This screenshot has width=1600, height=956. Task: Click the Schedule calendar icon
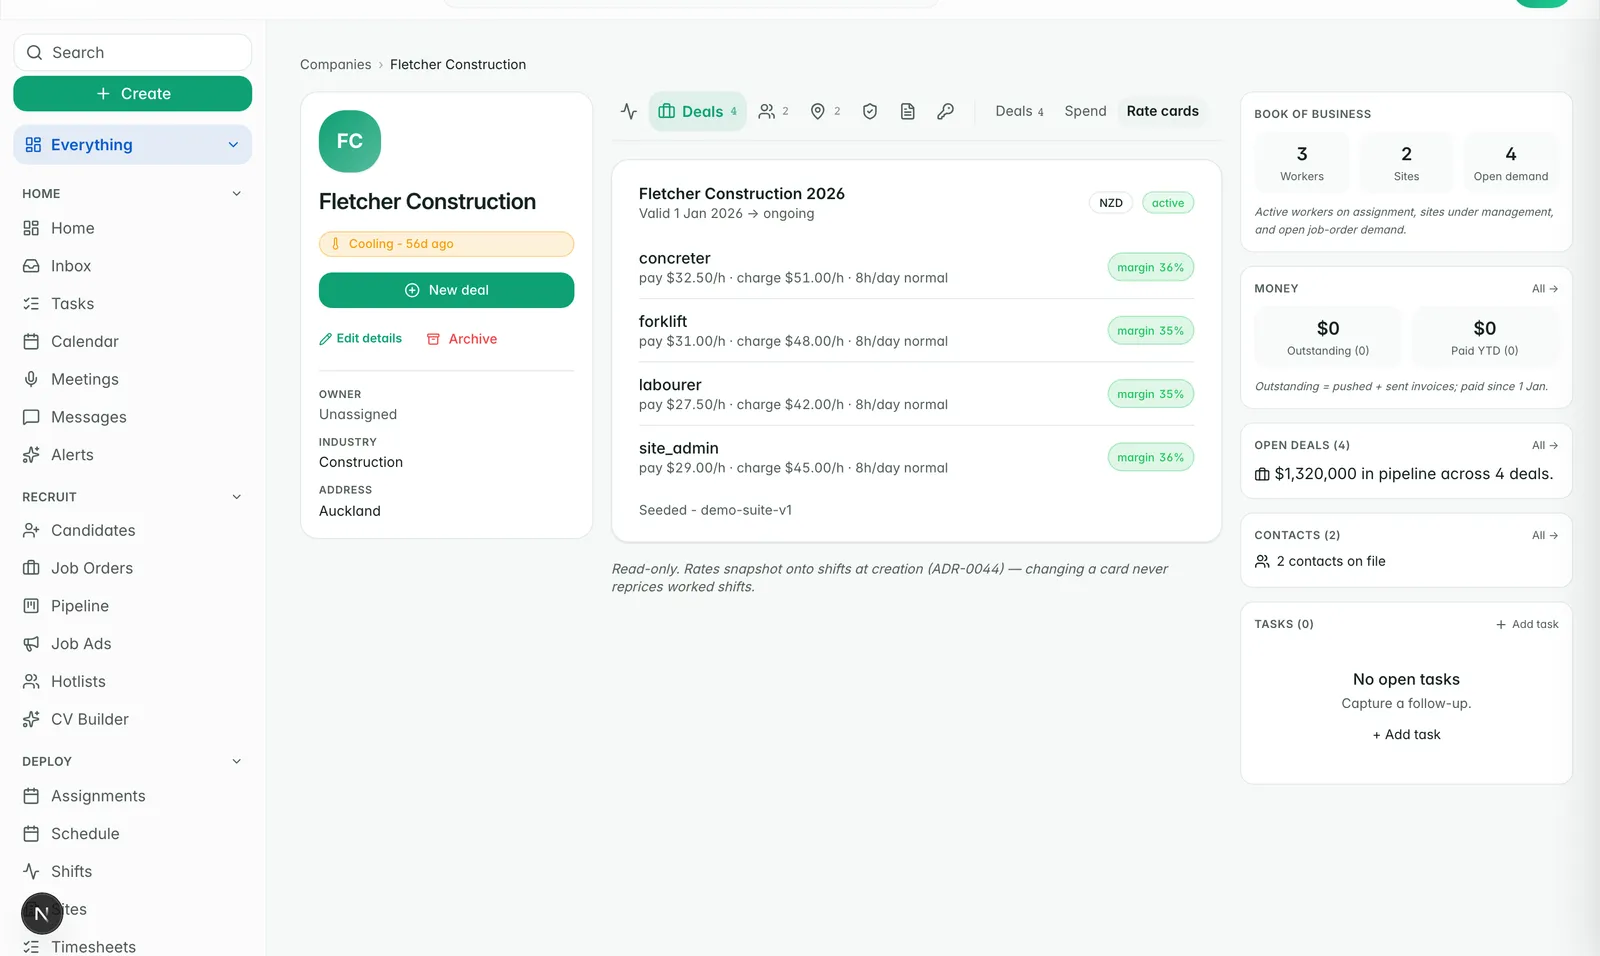[31, 834]
